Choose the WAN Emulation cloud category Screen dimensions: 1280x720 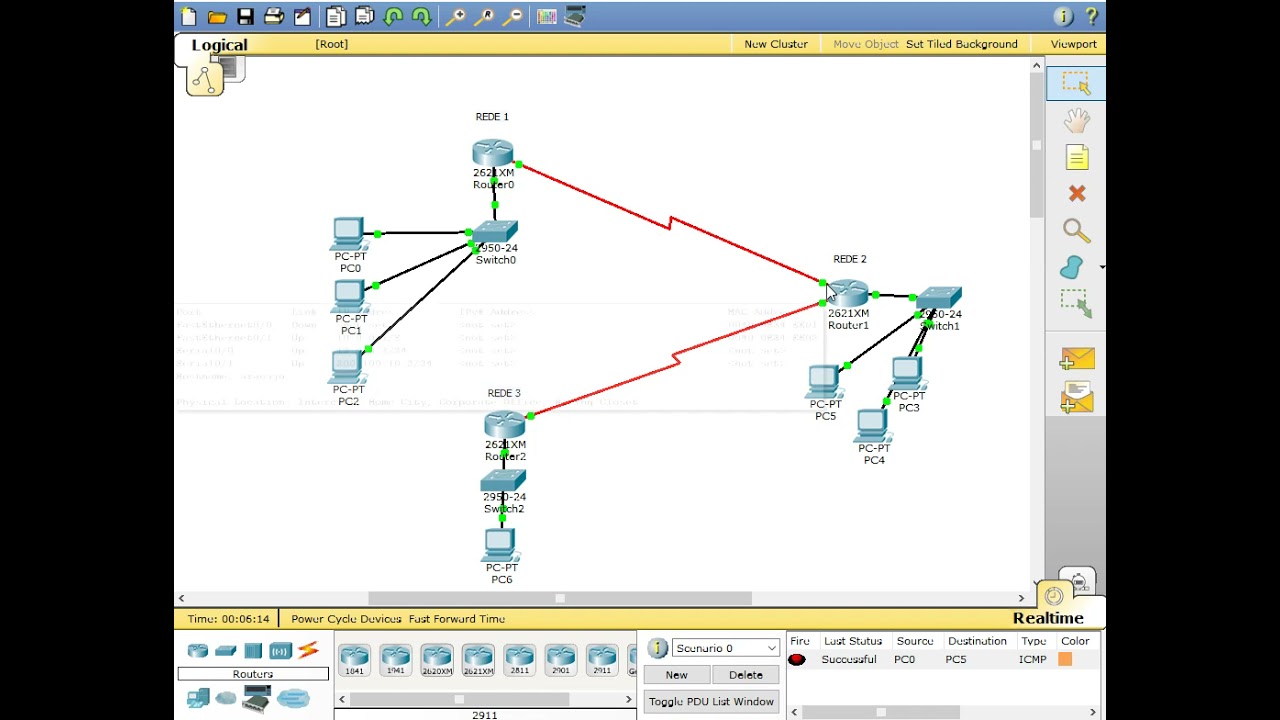[x=226, y=698]
